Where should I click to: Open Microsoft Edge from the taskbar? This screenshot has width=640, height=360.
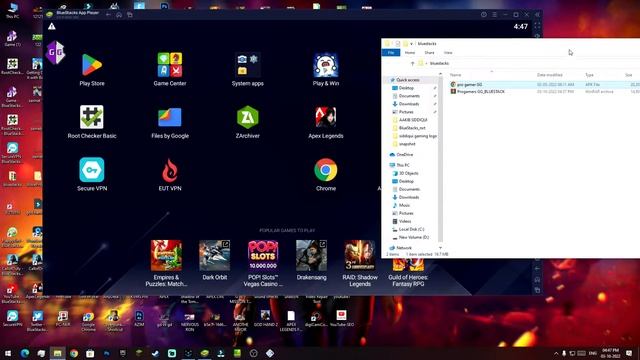(25, 353)
